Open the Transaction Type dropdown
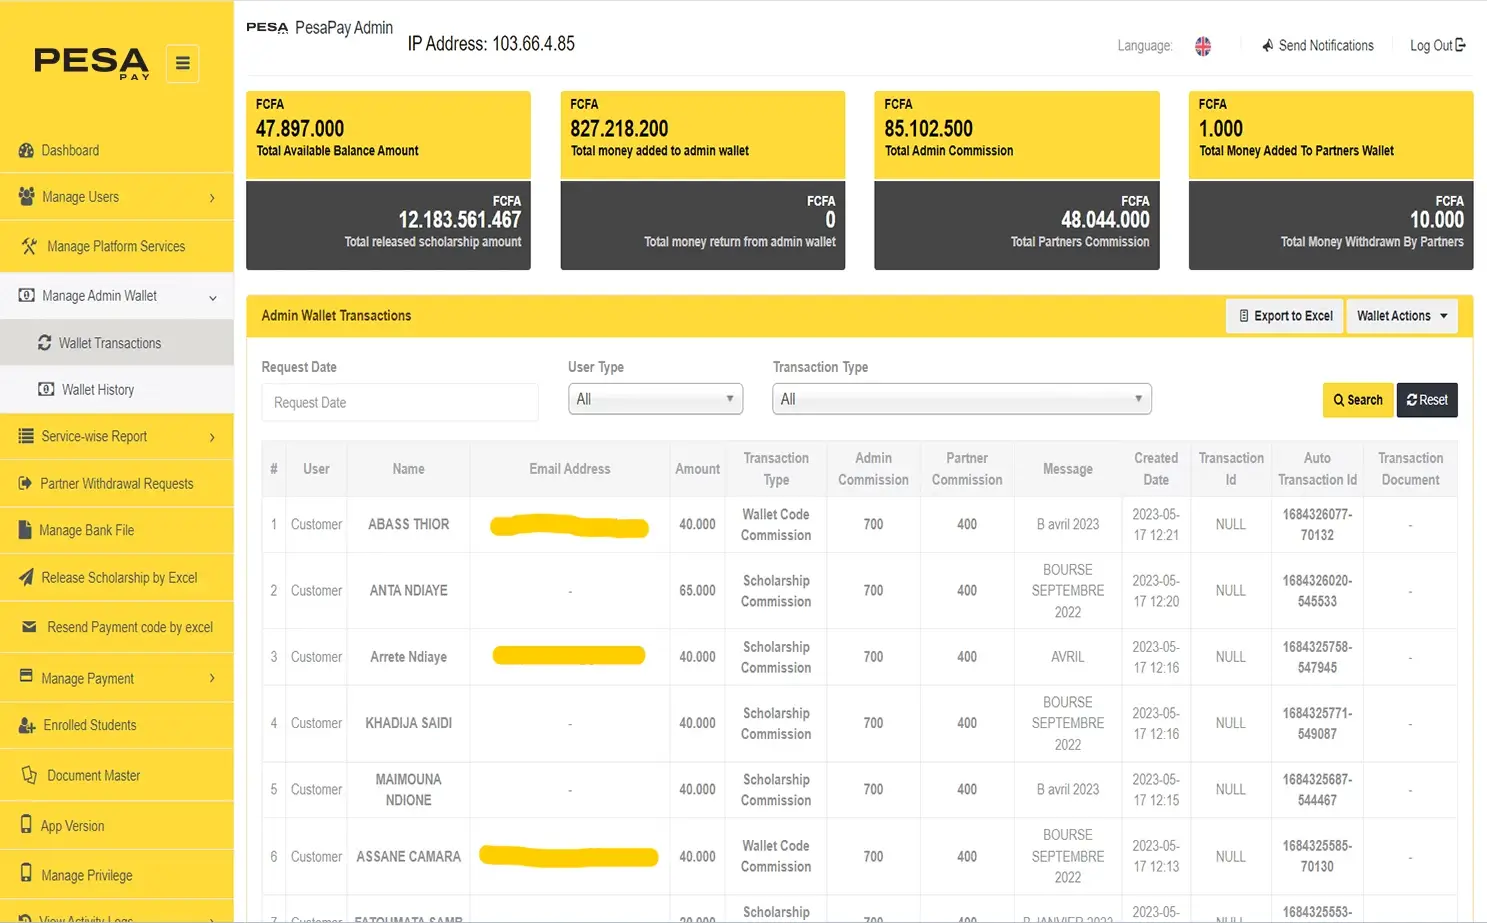This screenshot has height=923, width=1487. [961, 398]
